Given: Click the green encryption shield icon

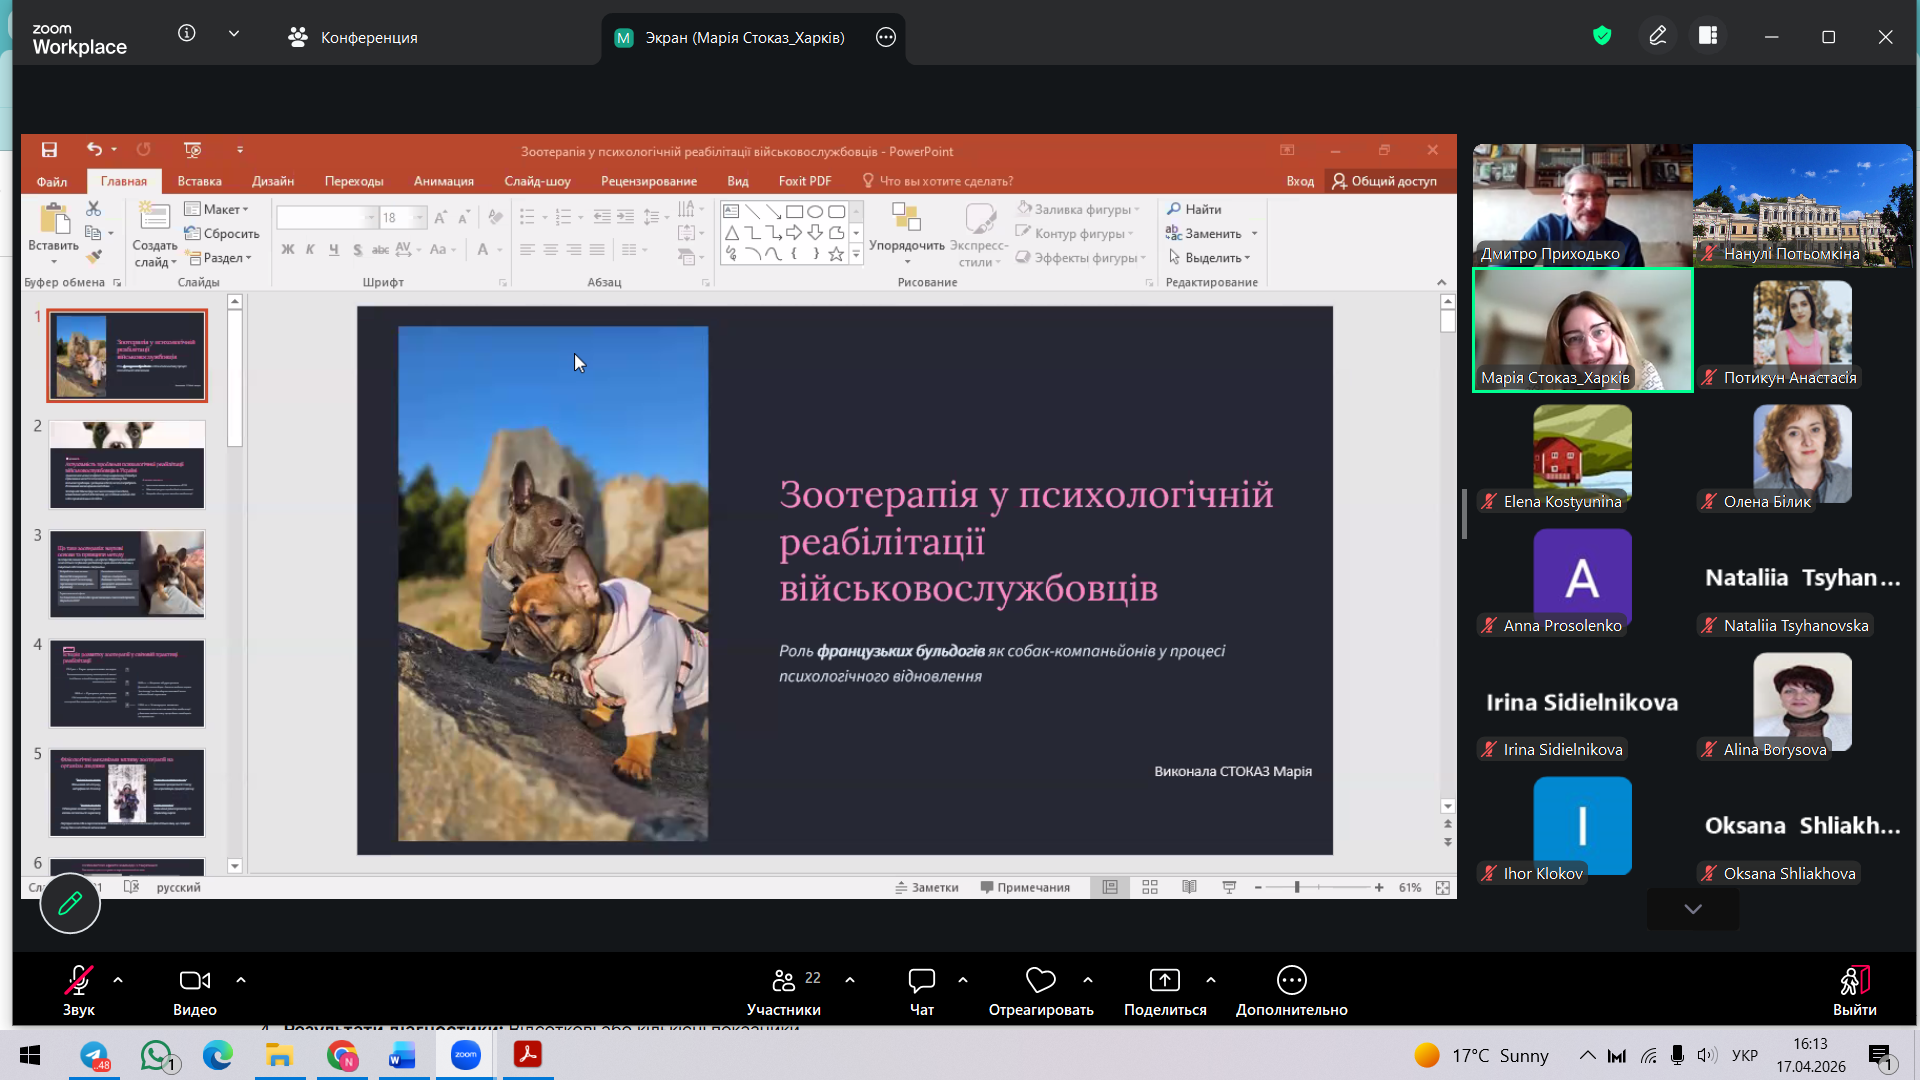Looking at the screenshot, I should click(x=1602, y=36).
